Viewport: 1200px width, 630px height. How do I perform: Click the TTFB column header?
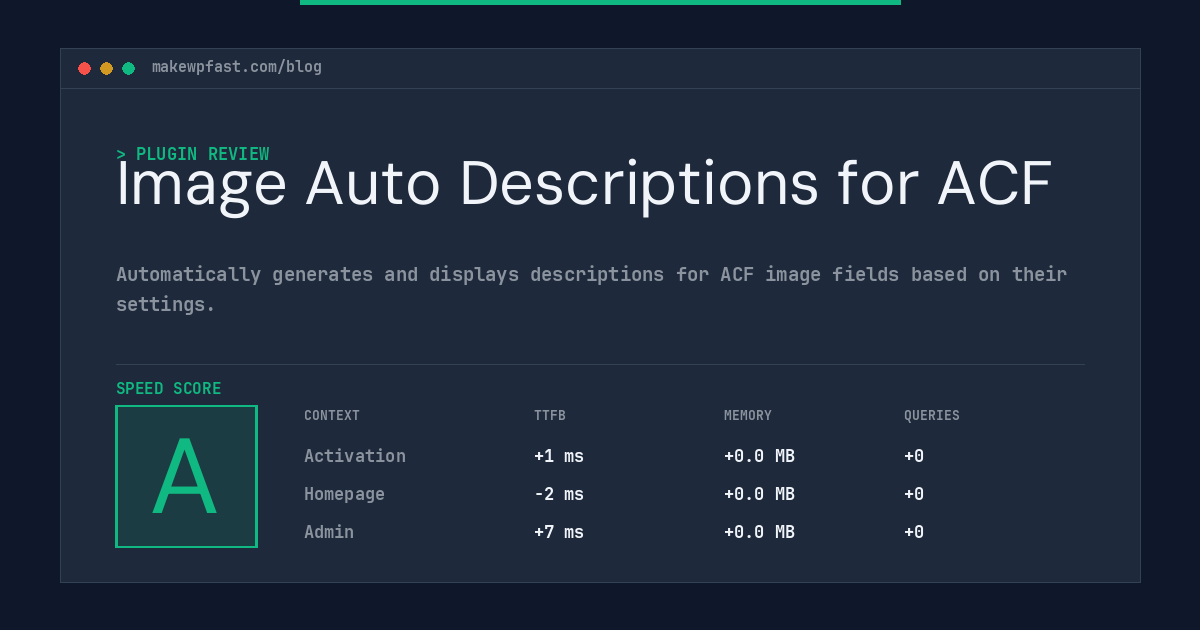[550, 415]
